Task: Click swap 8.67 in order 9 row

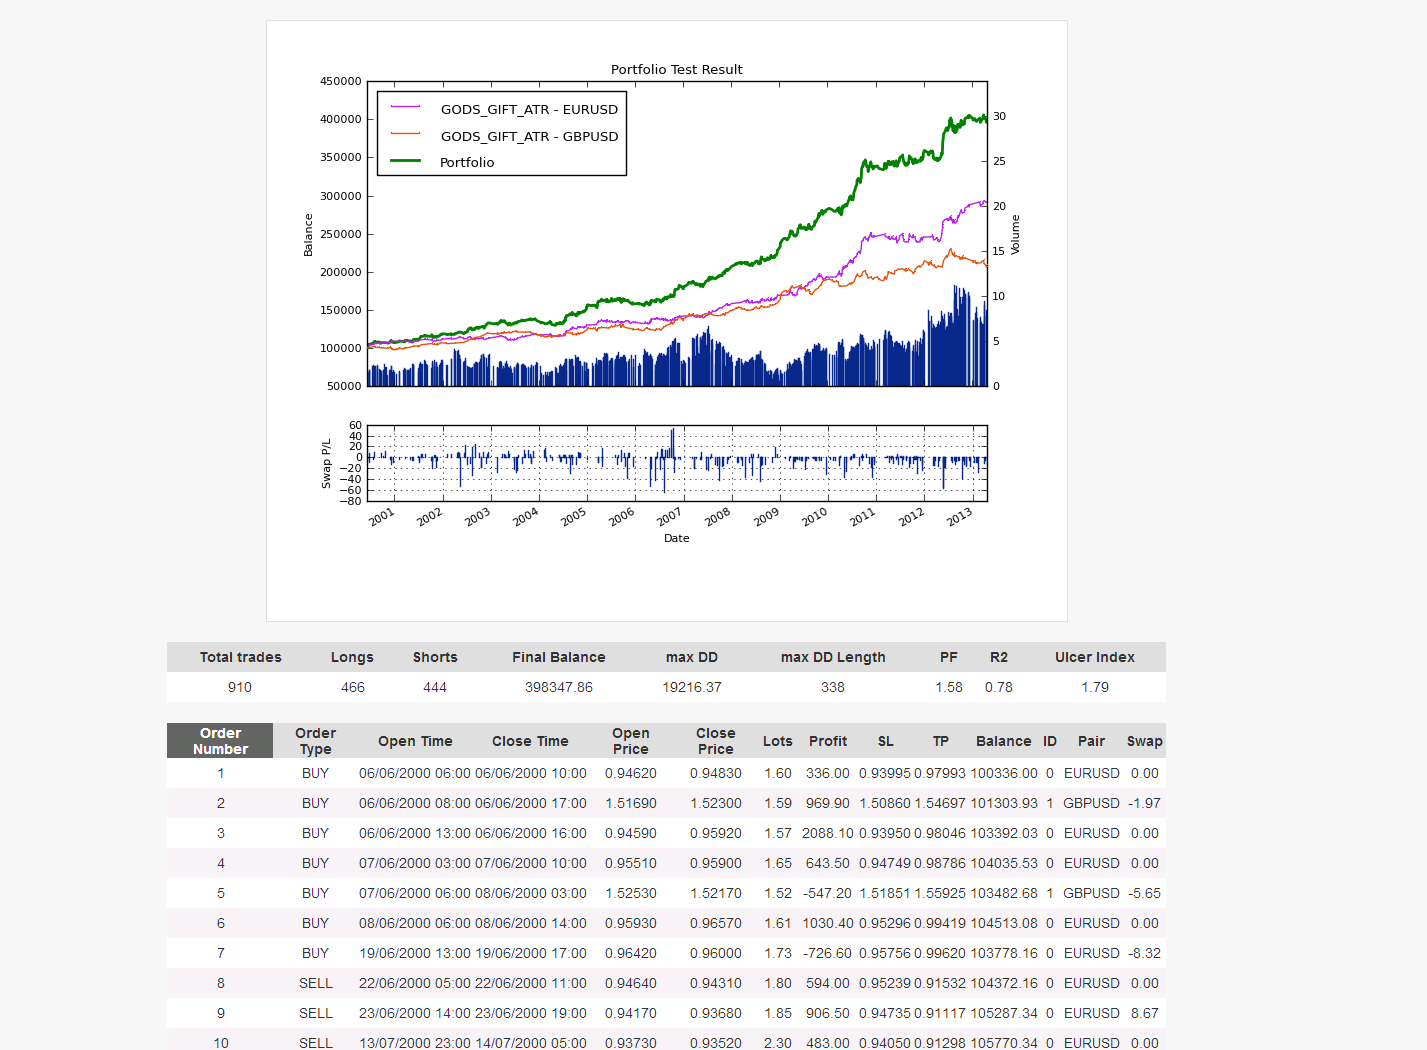Action: (1145, 1013)
